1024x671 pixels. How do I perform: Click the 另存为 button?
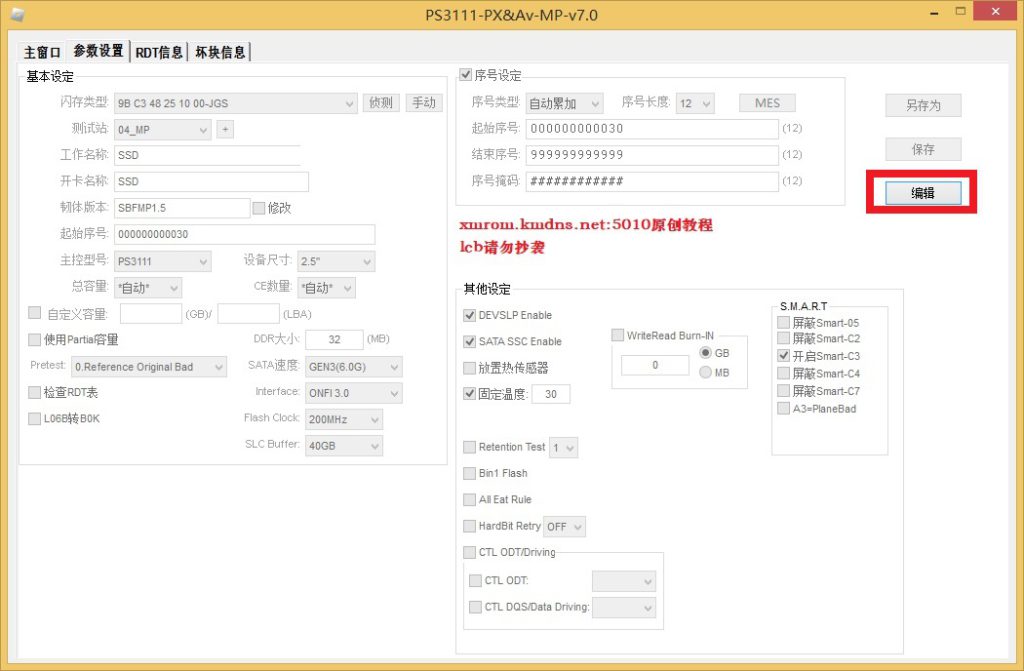(922, 105)
